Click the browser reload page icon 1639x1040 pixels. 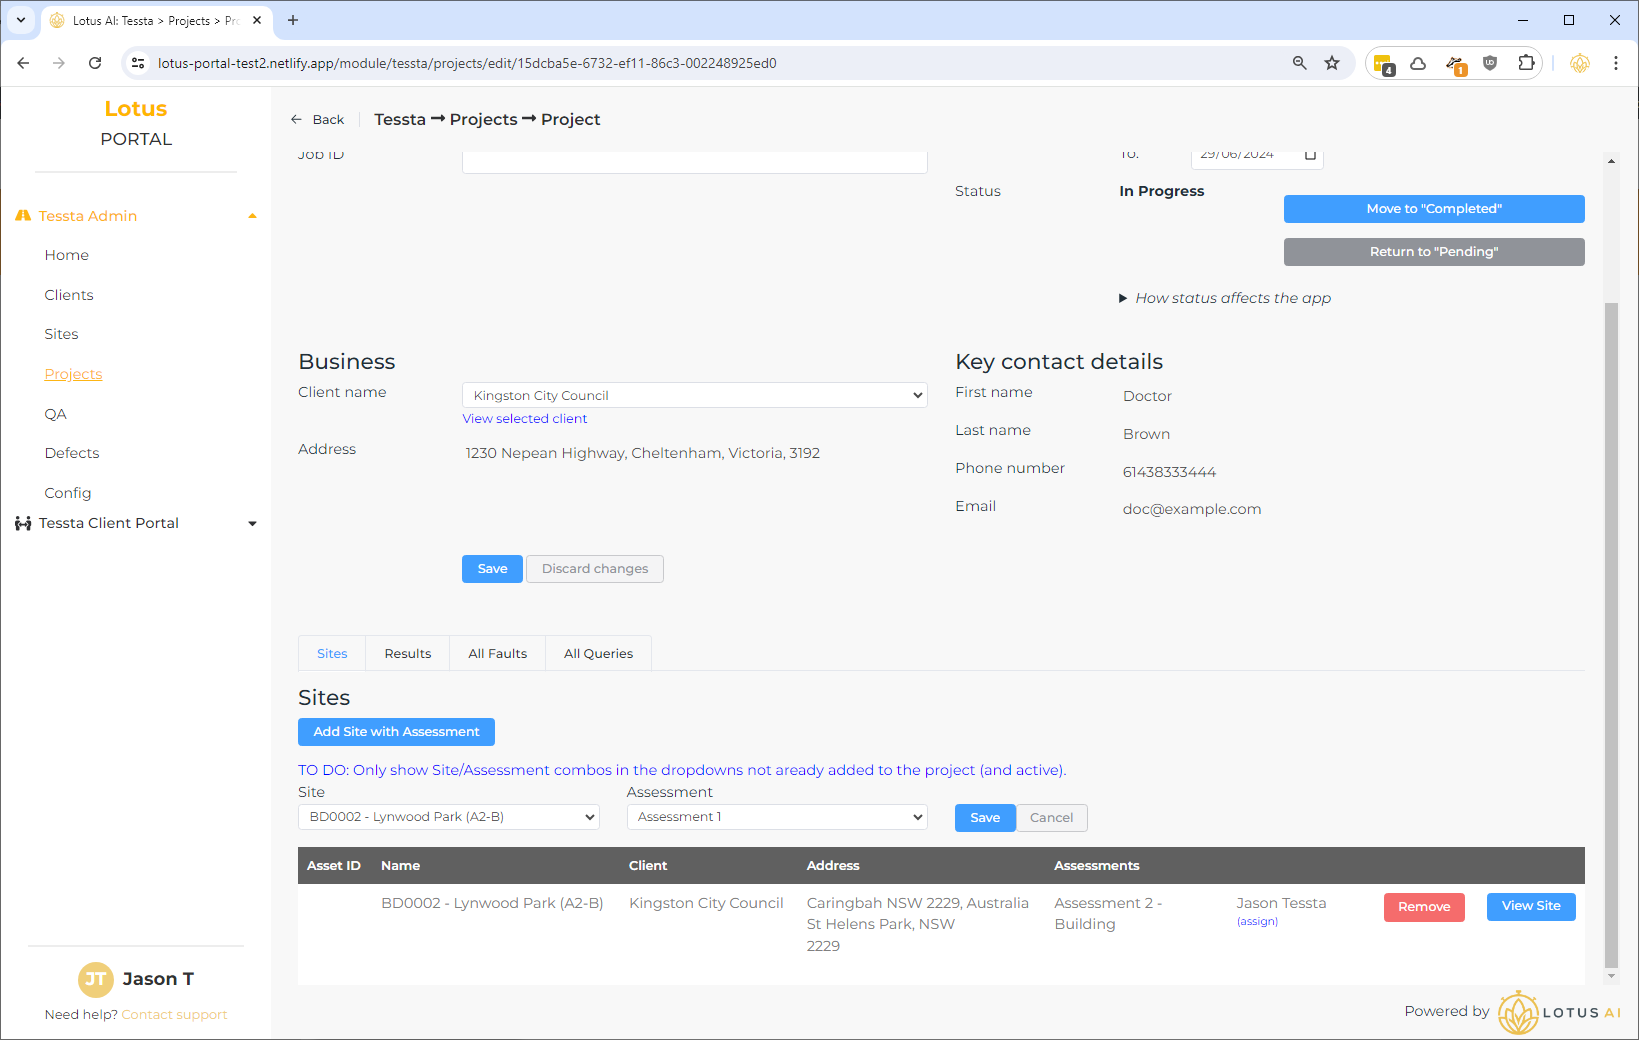pos(95,63)
